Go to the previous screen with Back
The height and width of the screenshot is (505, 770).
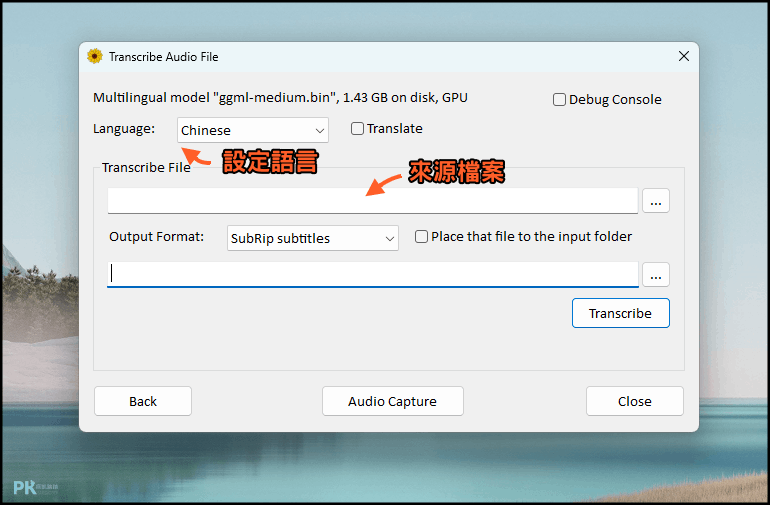point(143,401)
